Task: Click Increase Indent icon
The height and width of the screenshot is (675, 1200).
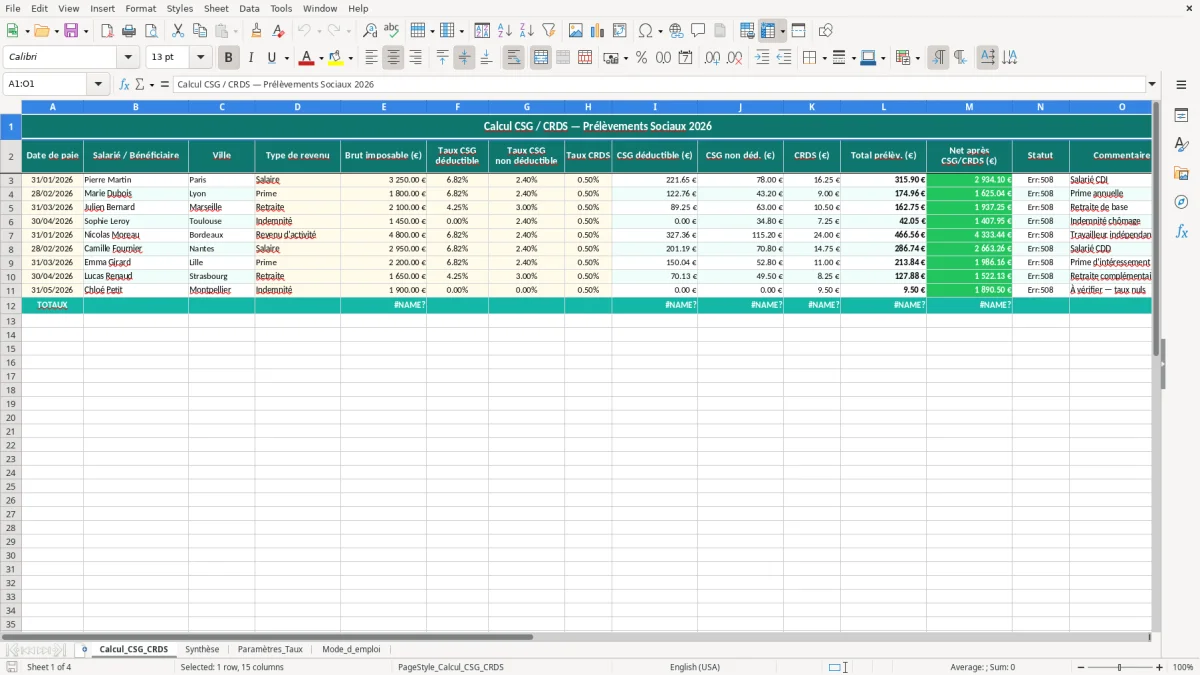Action: [x=762, y=58]
